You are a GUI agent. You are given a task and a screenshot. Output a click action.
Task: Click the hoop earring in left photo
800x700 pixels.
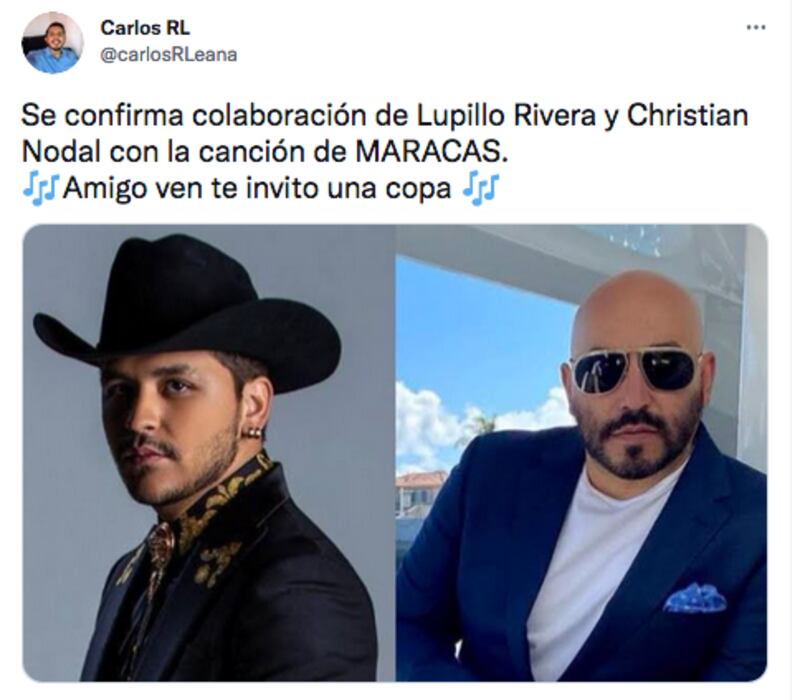(252, 433)
